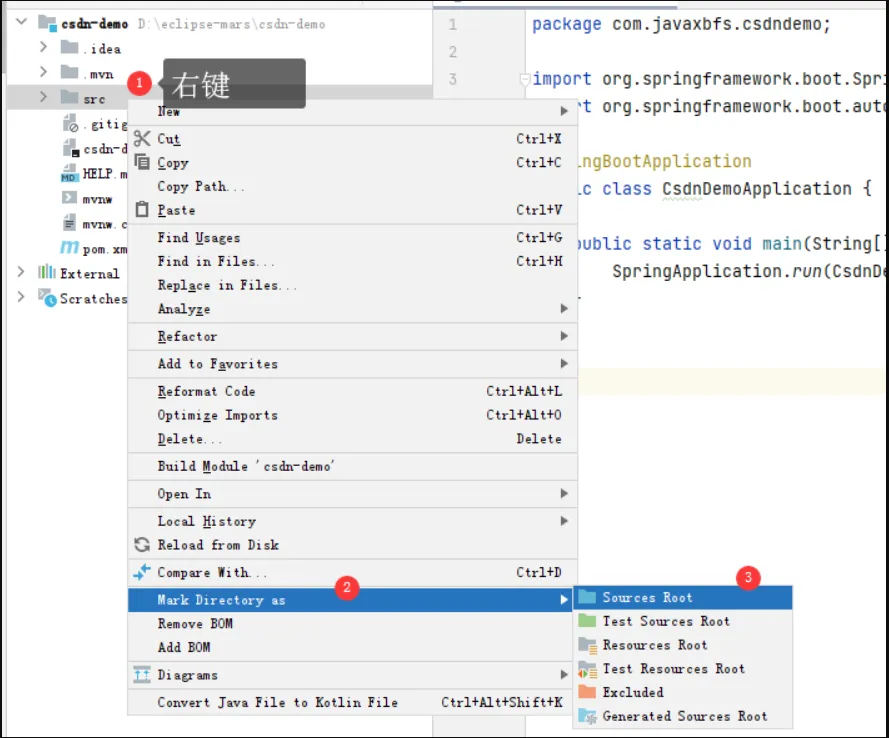The height and width of the screenshot is (738, 889).
Task: Select Build Module 'csdn-demo'
Action: pyautogui.click(x=353, y=466)
